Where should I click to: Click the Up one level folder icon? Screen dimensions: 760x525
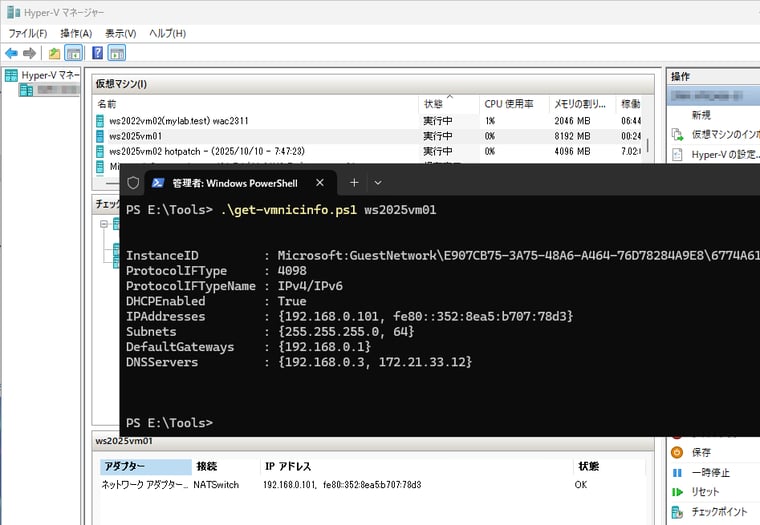click(54, 53)
